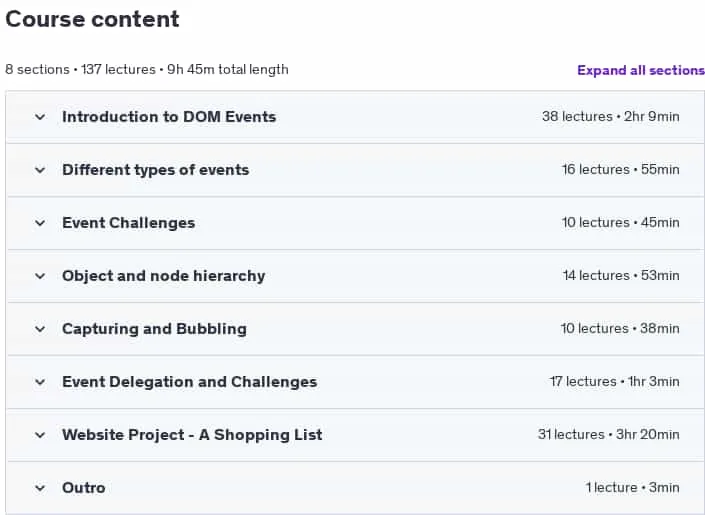The image size is (705, 515).
Task: Select the Introduction to DOM Events title
Action: tap(169, 117)
